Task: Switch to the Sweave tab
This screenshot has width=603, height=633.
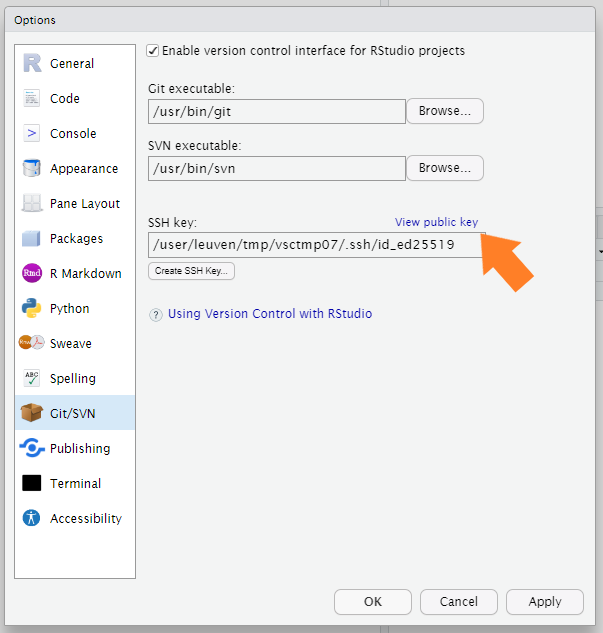Action: click(70, 343)
